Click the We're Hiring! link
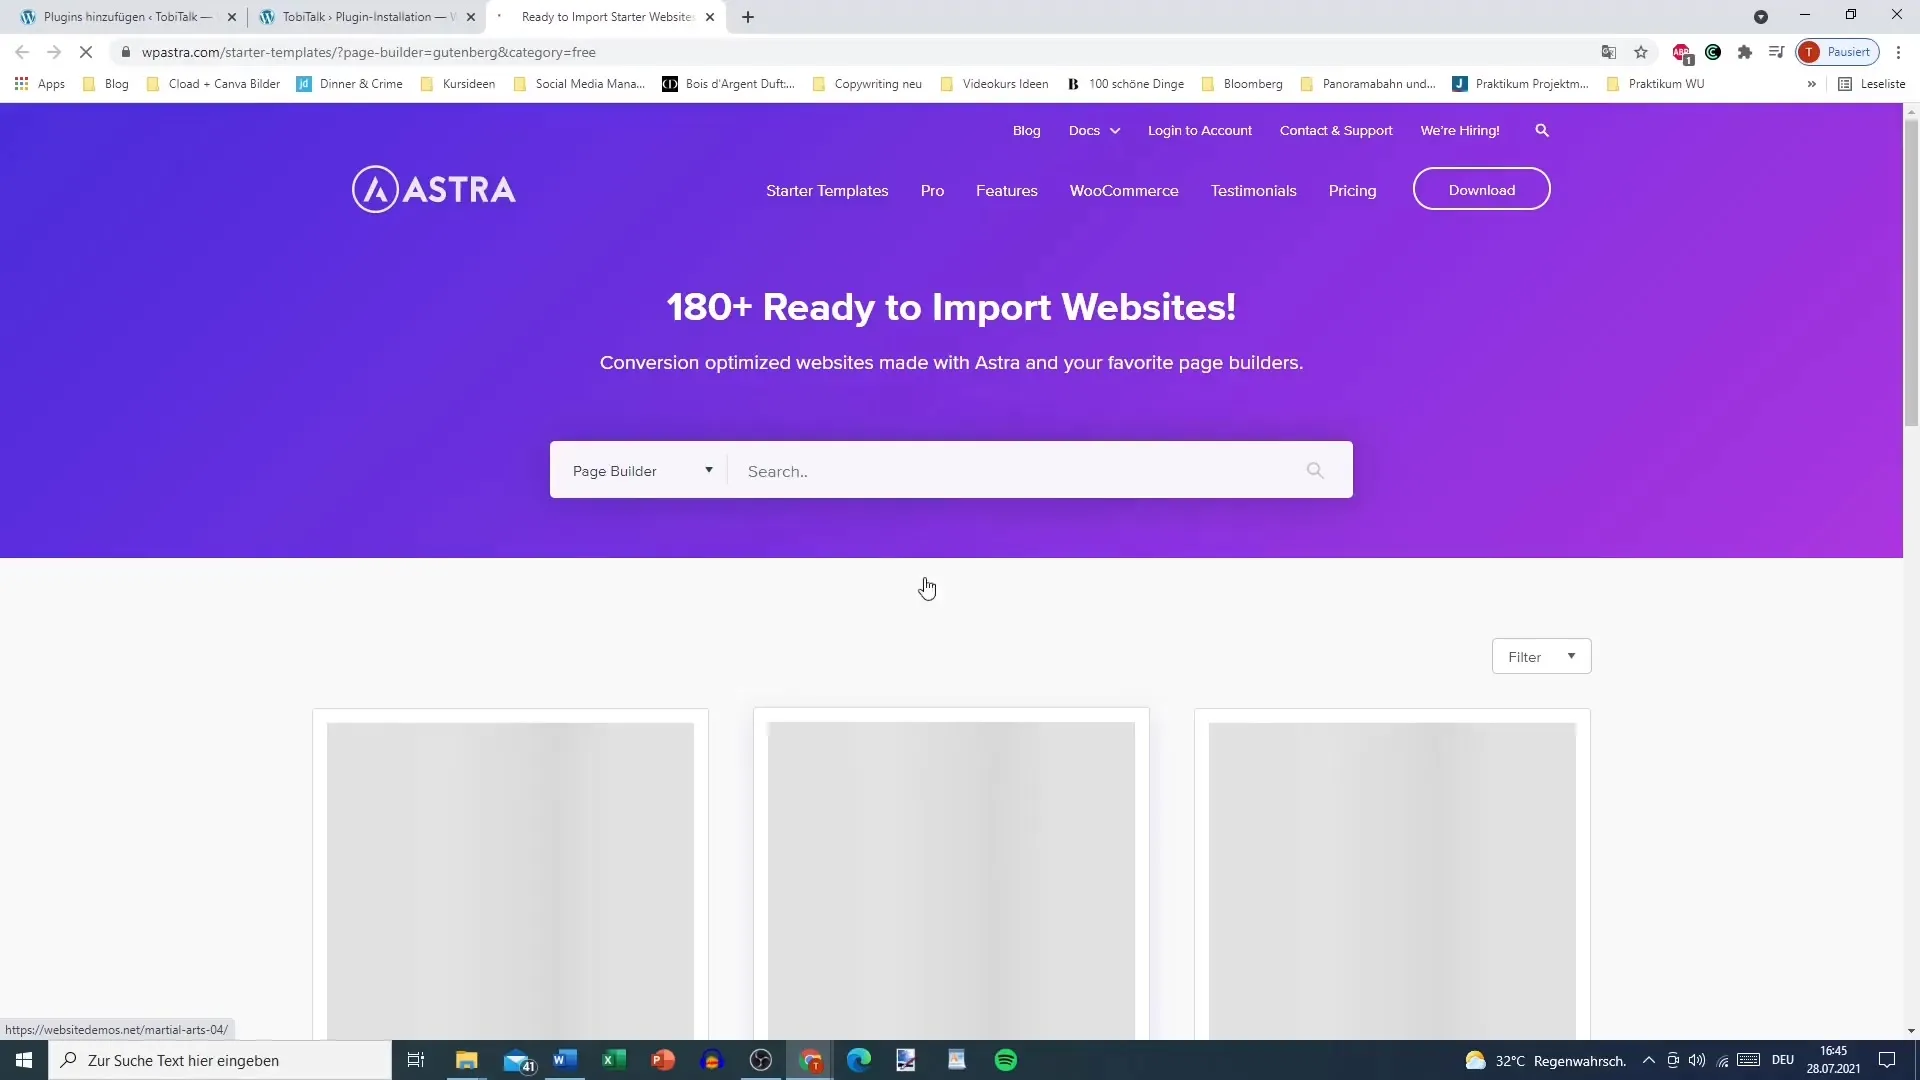 [x=1459, y=131]
